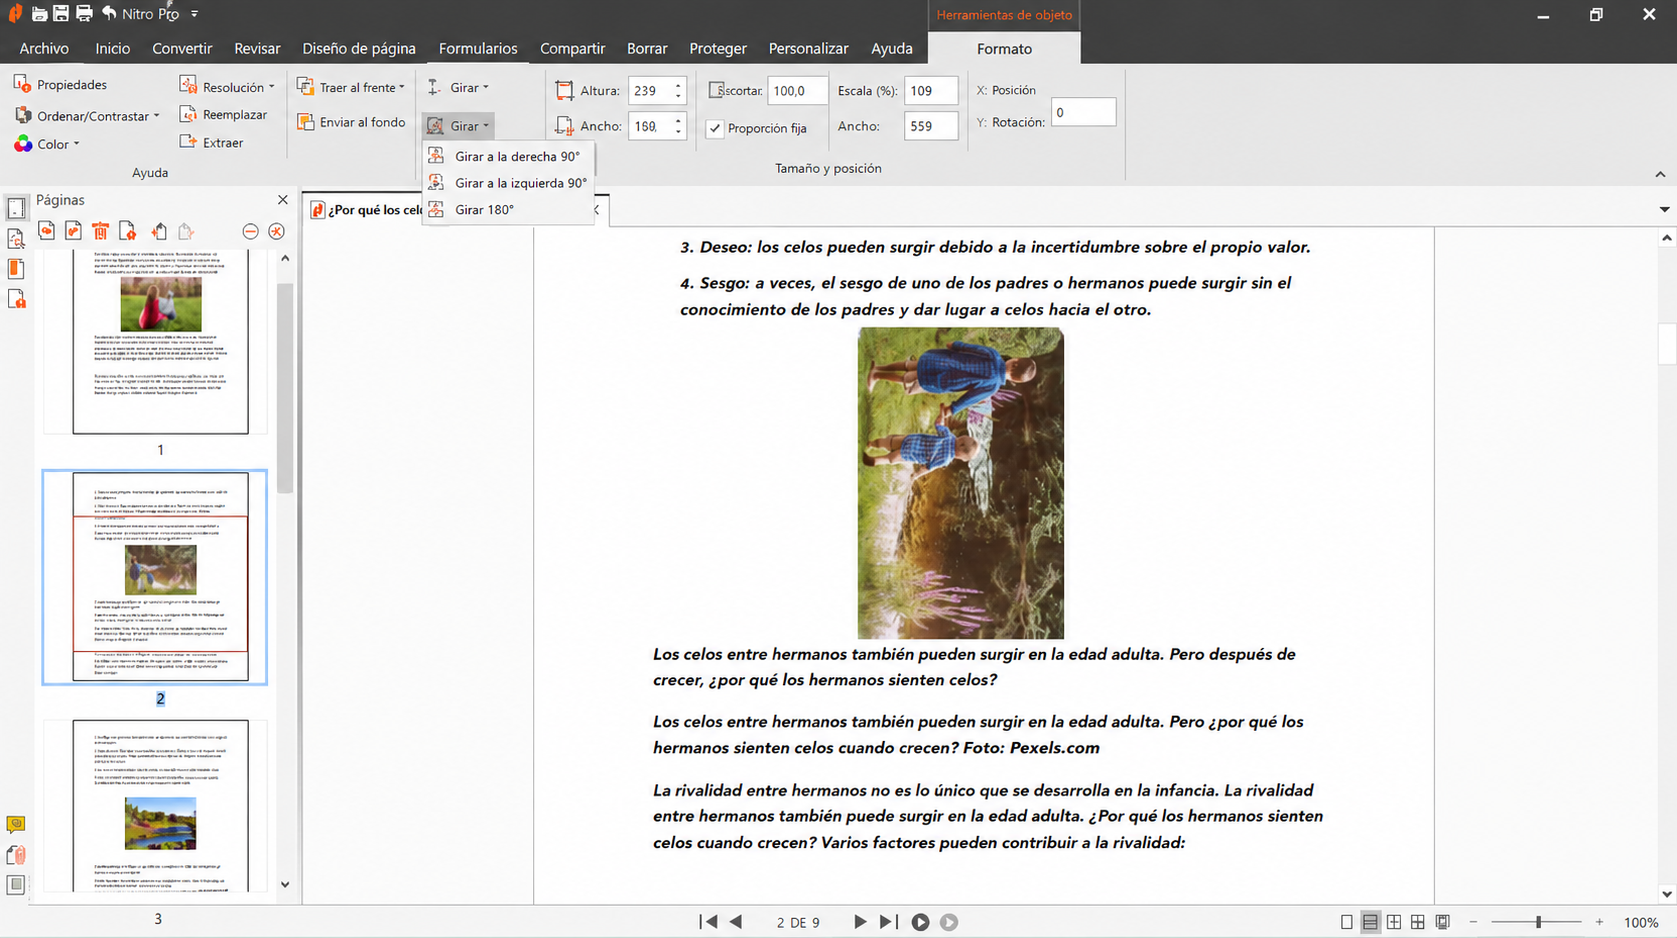
Task: Switch to the Personalizar tab
Action: pyautogui.click(x=808, y=48)
